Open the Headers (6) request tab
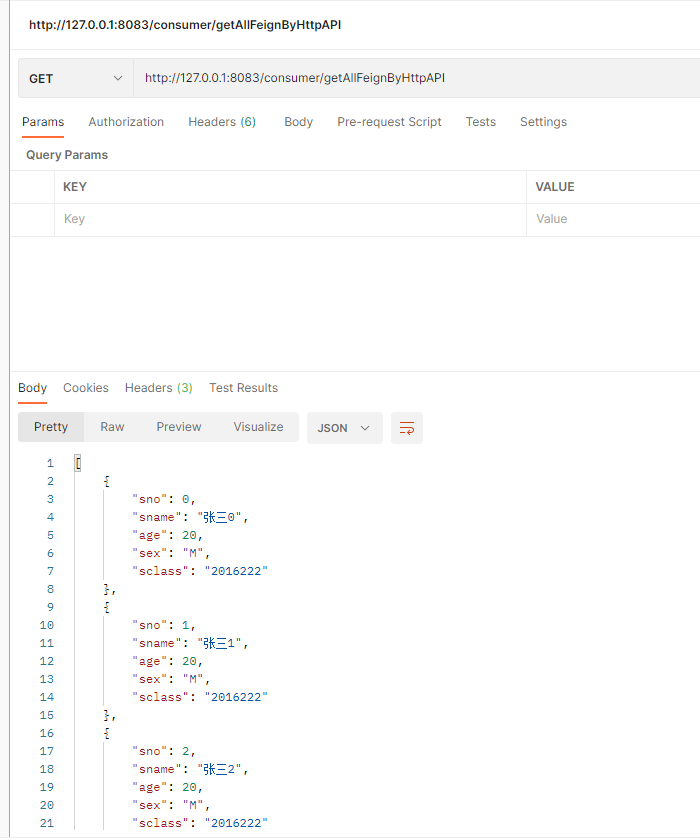700x840 pixels. click(222, 122)
